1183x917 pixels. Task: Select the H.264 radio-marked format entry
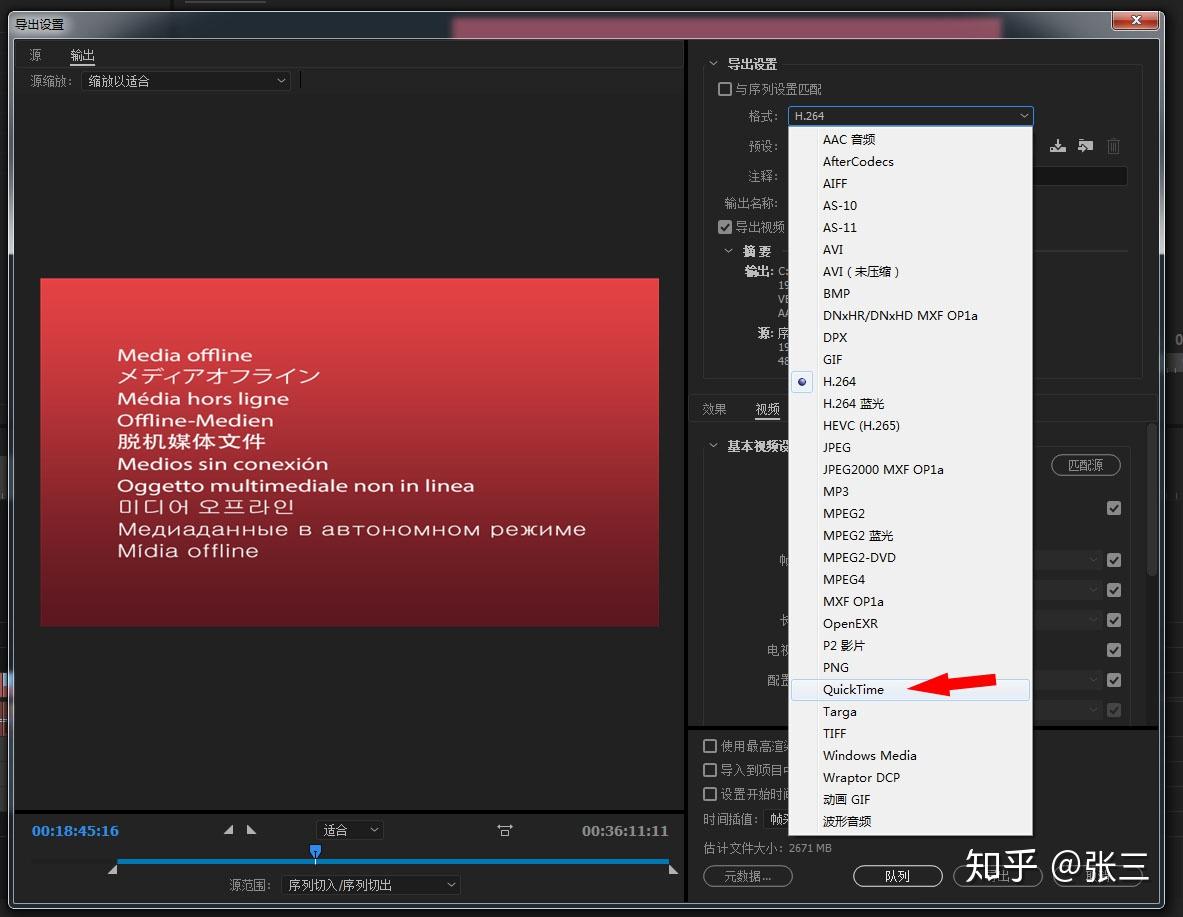tap(911, 381)
